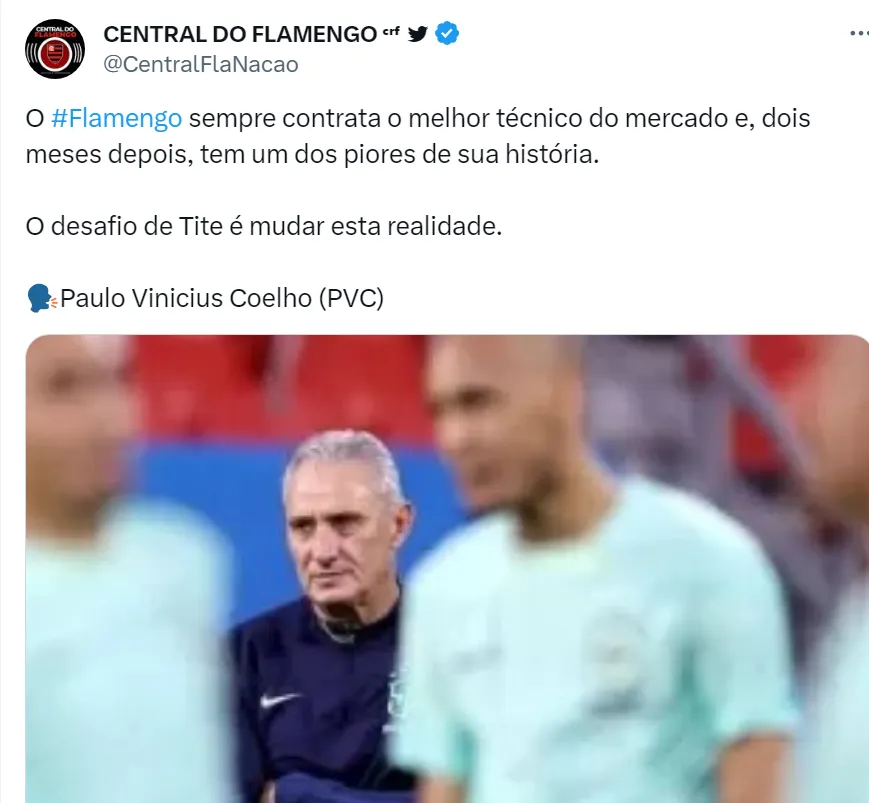The width and height of the screenshot is (869, 803).
Task: Click the speaking head emoji
Action: pyautogui.click(x=42, y=298)
